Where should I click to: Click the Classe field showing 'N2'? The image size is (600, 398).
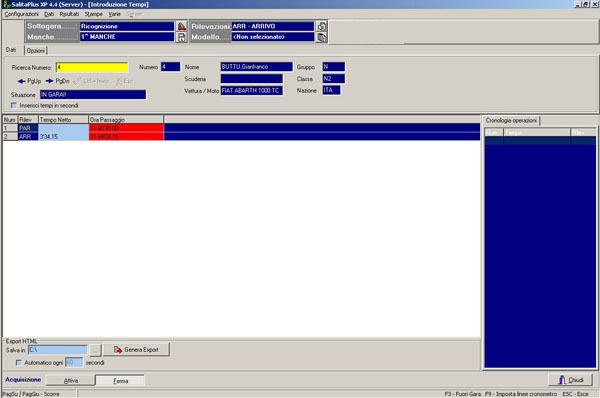(334, 79)
